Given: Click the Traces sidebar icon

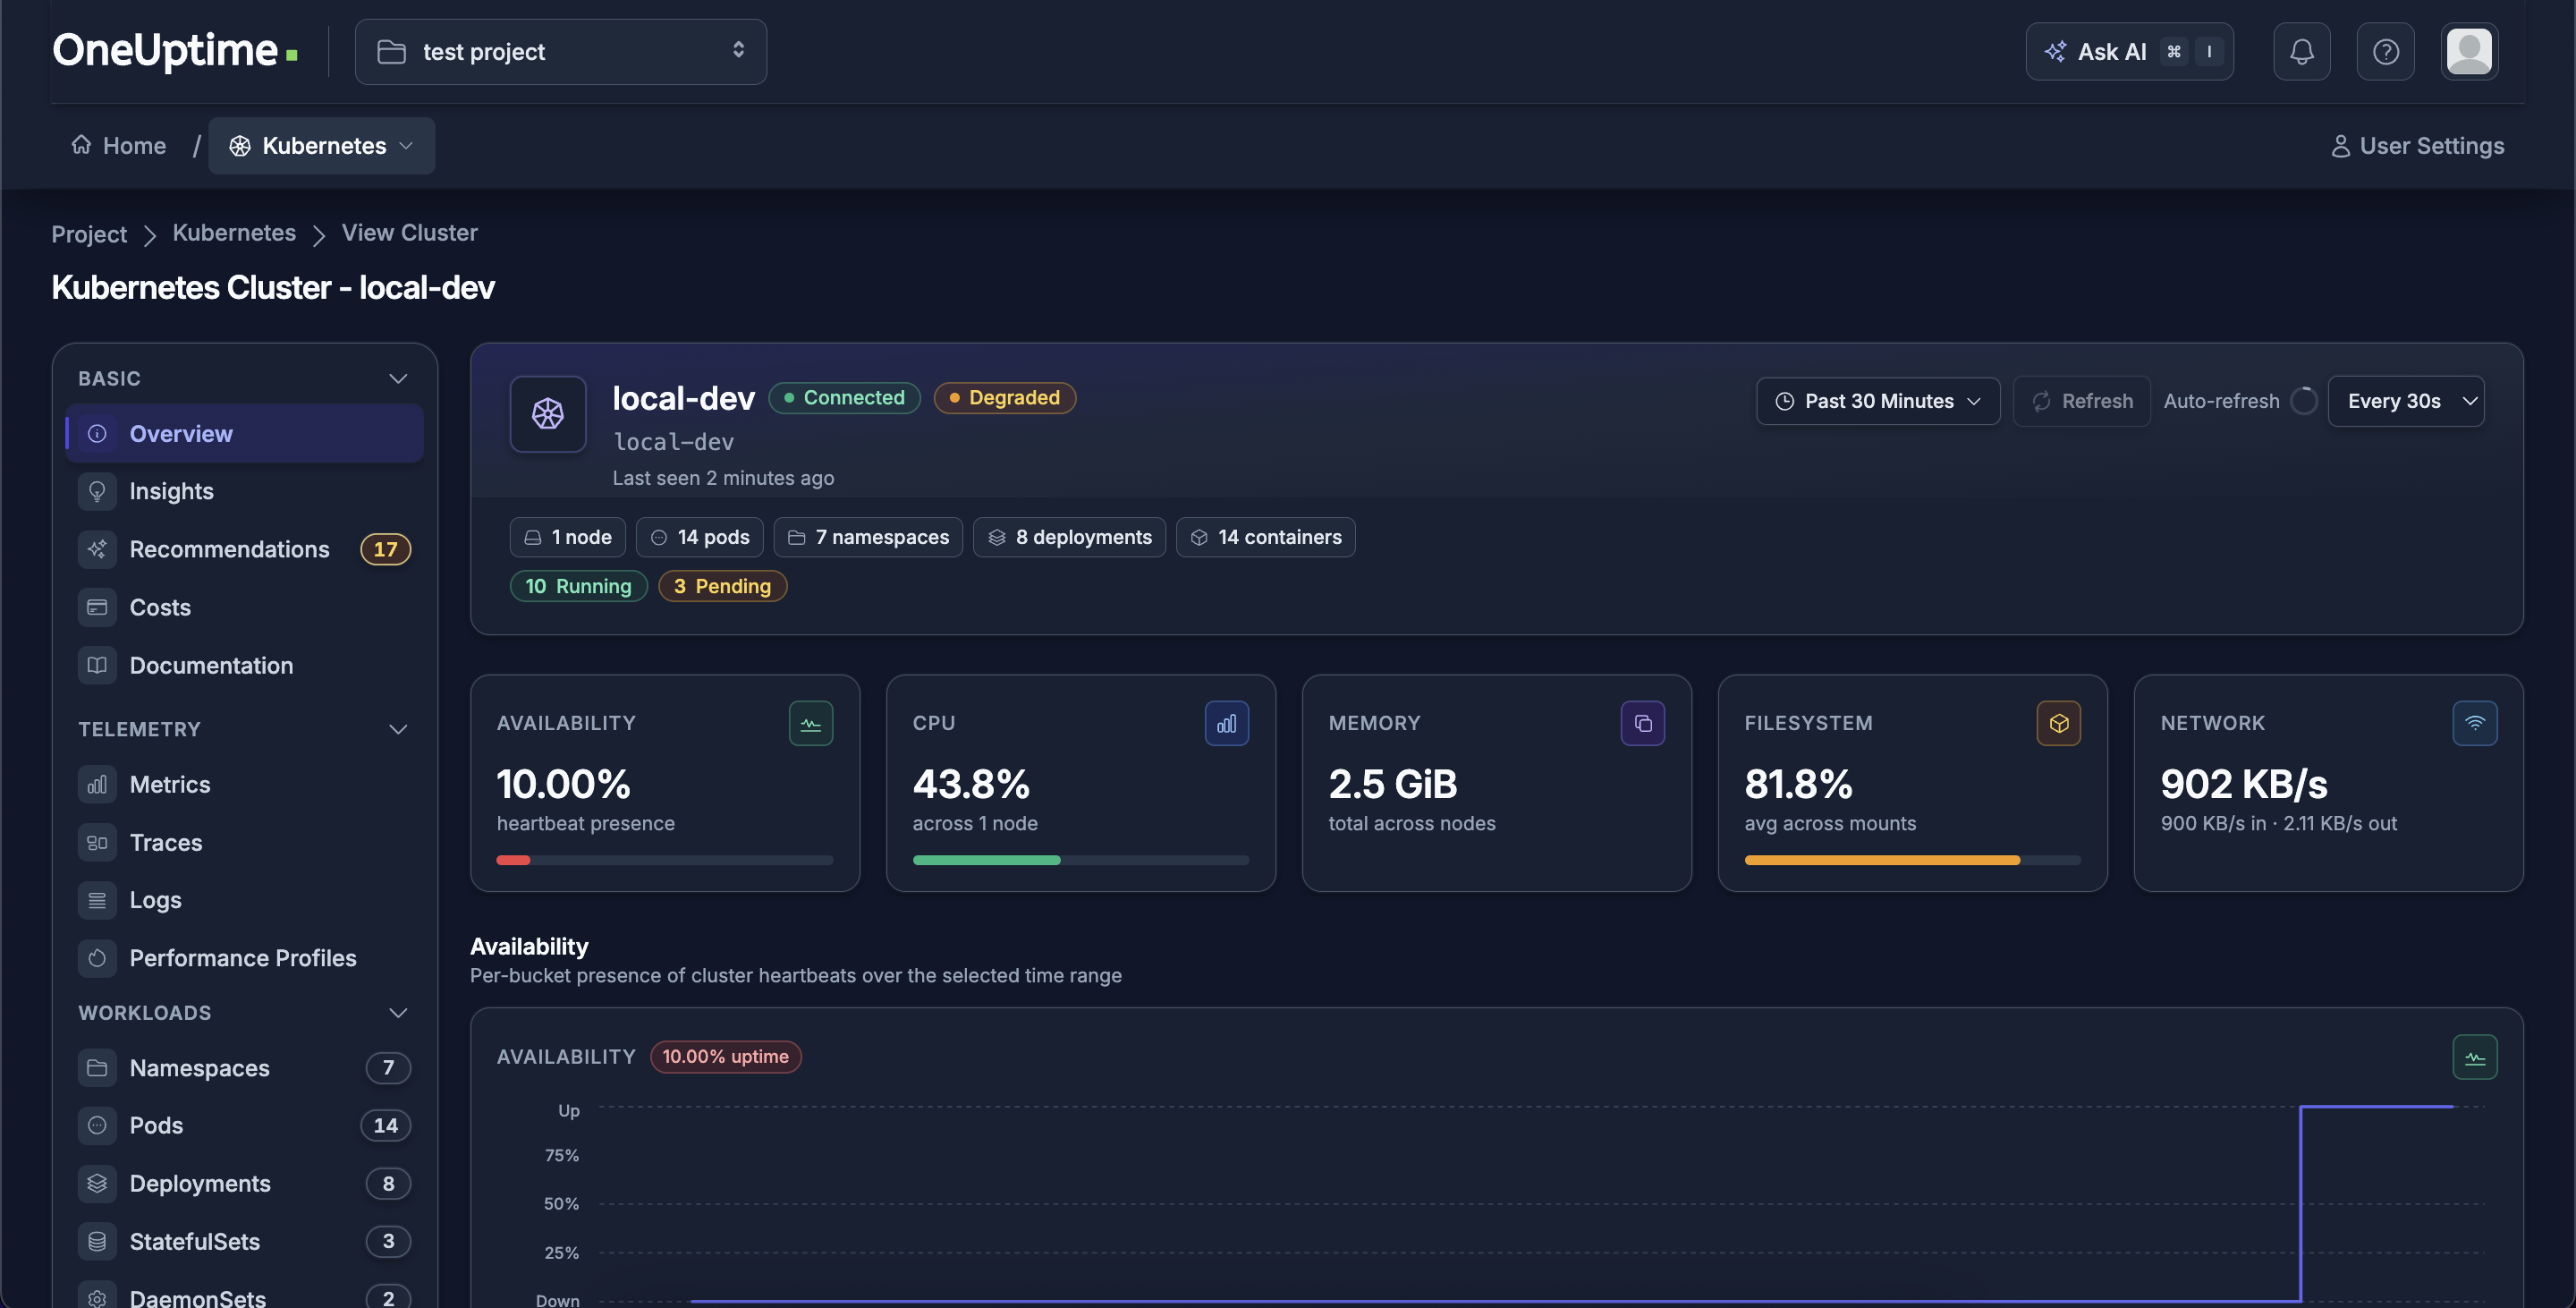Looking at the screenshot, I should (x=97, y=842).
